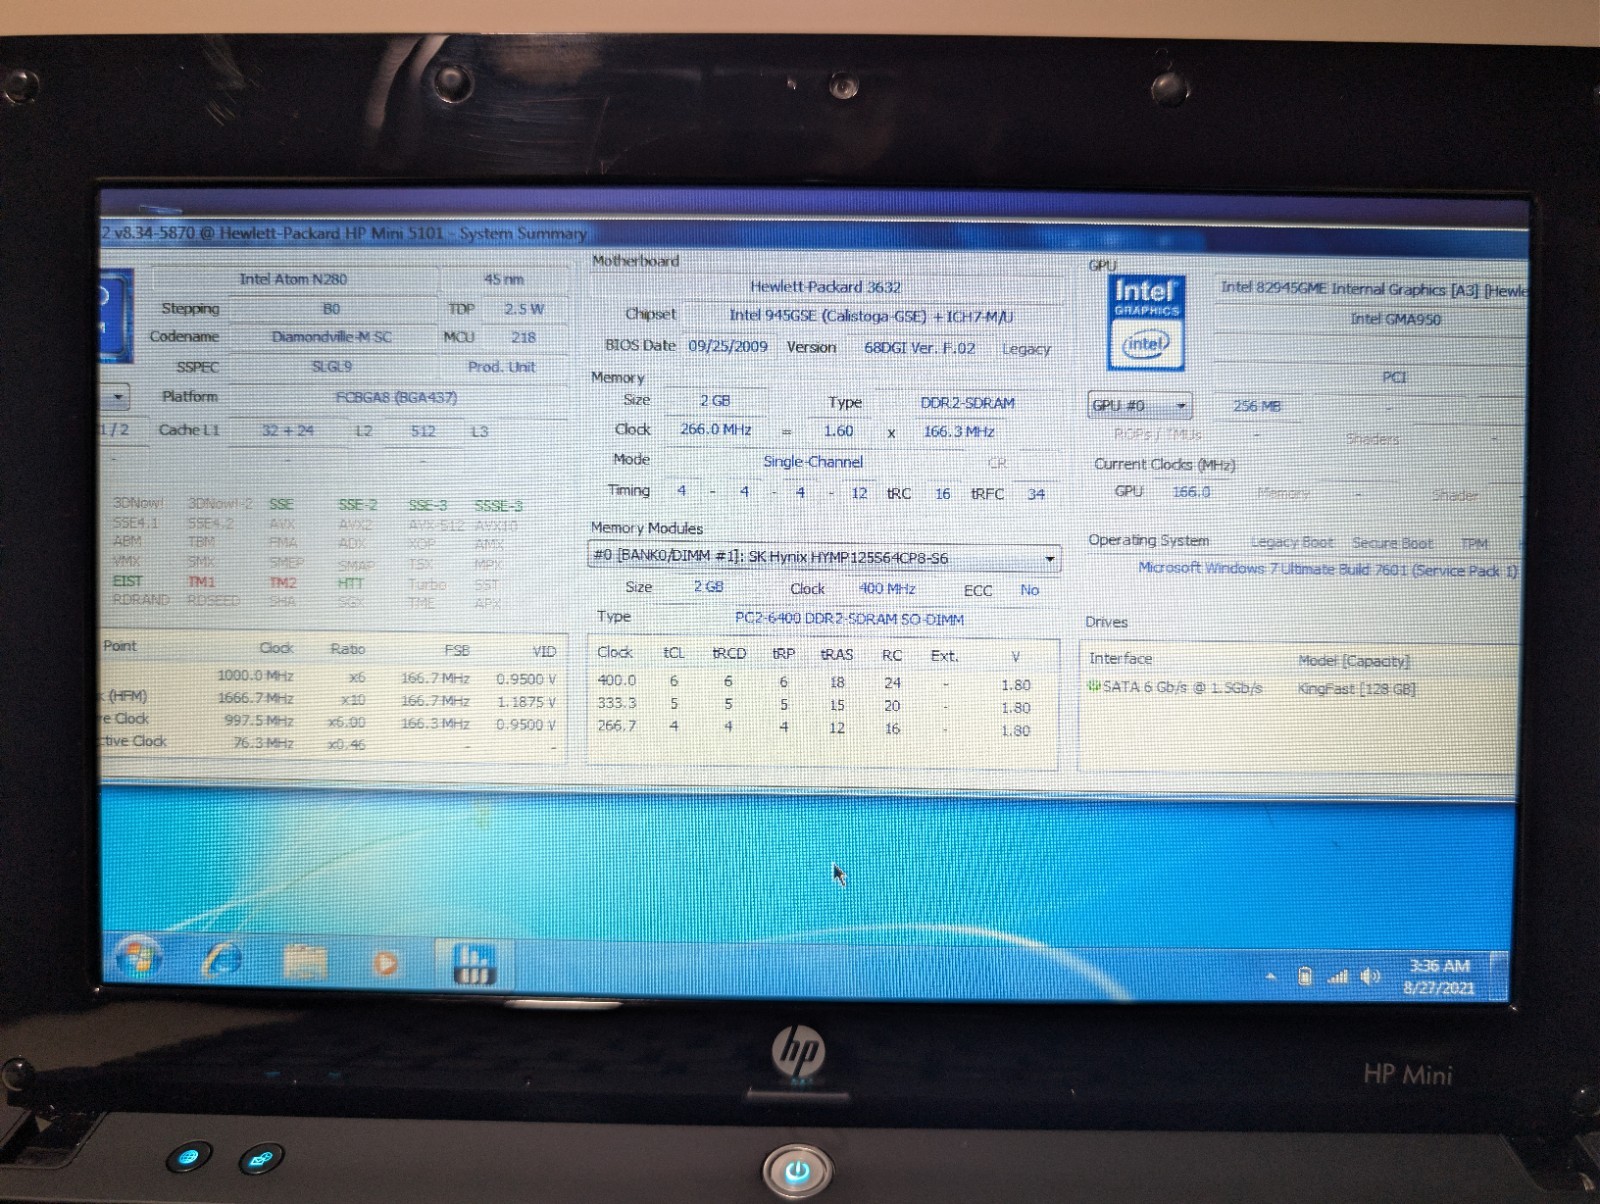This screenshot has height=1204, width=1600.
Task: Click the 1666.7 MHz HFM clock row
Action: pos(330,699)
